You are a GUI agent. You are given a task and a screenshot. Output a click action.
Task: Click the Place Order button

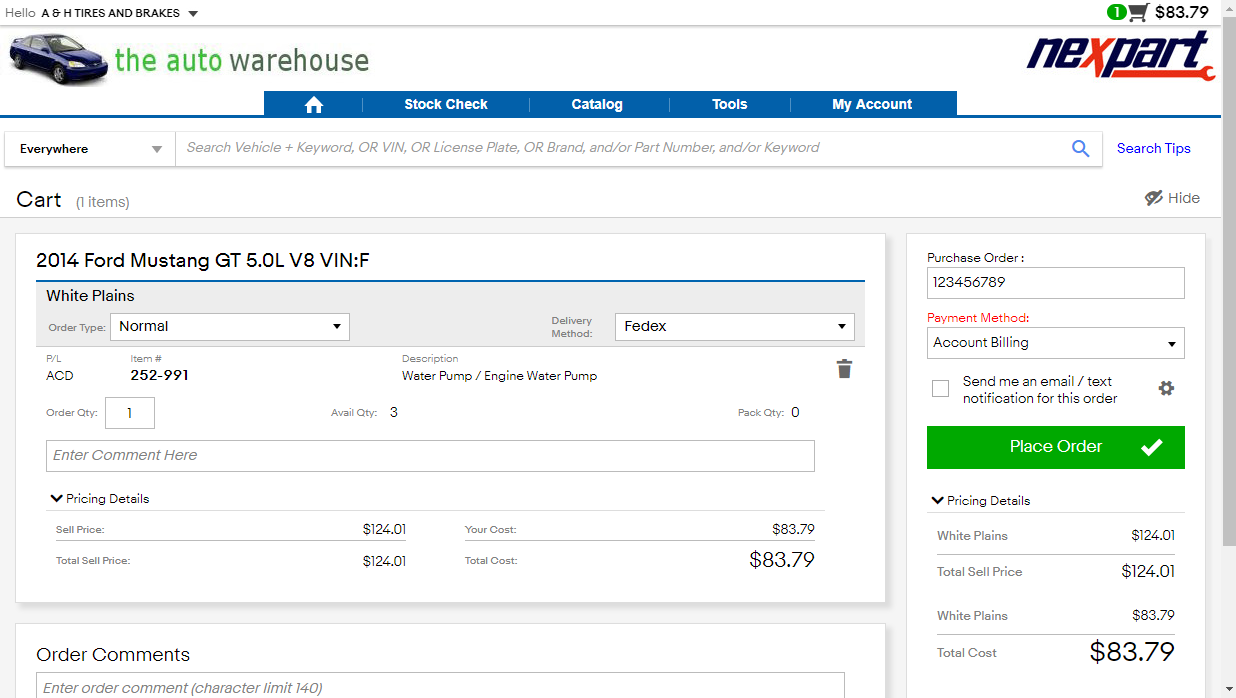click(1055, 447)
